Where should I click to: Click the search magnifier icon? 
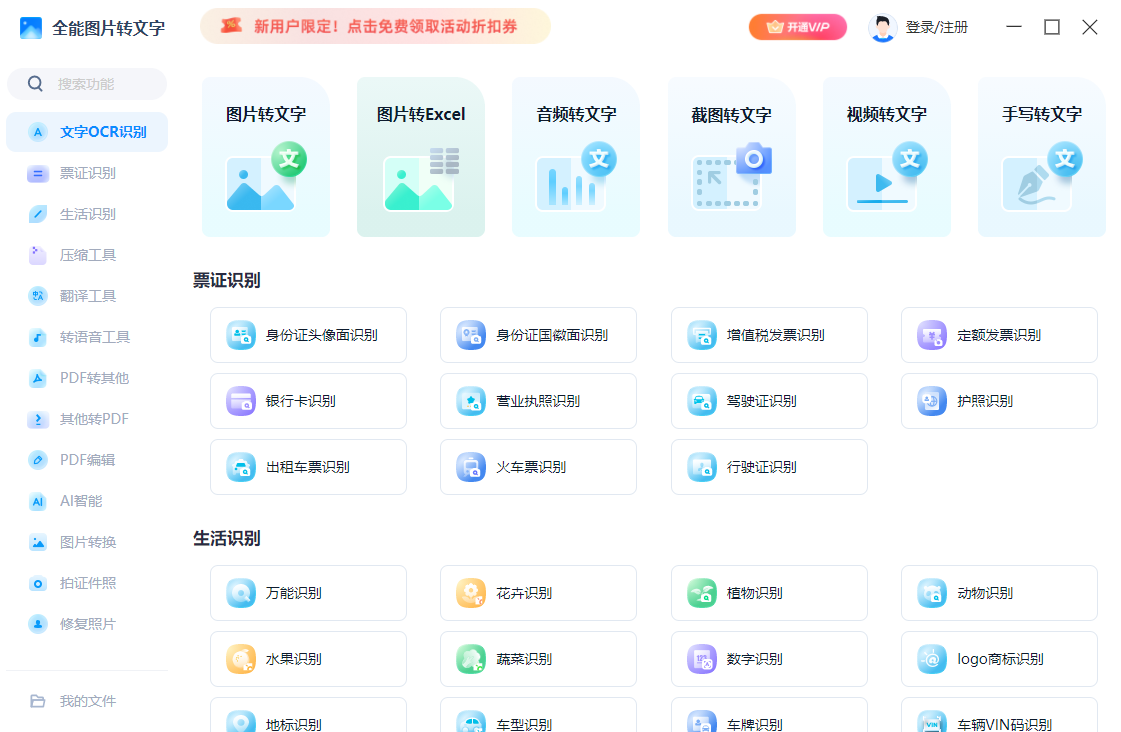point(35,84)
